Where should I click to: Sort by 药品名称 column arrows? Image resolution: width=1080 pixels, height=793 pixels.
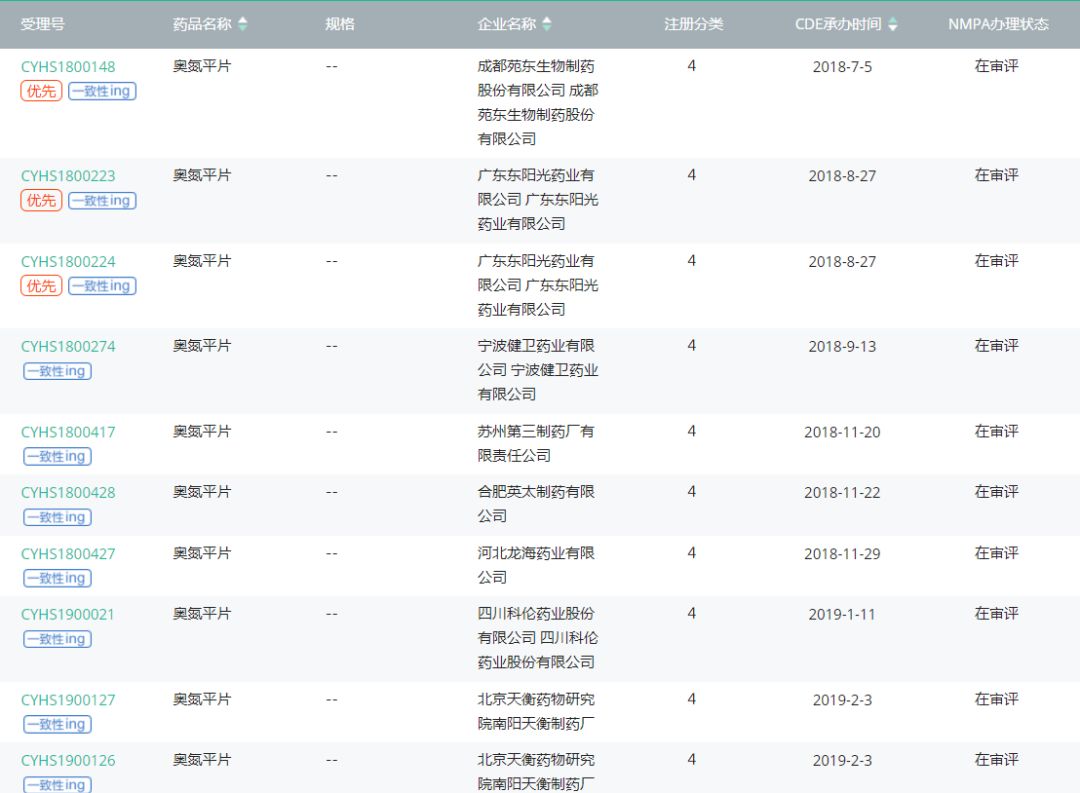tap(242, 24)
